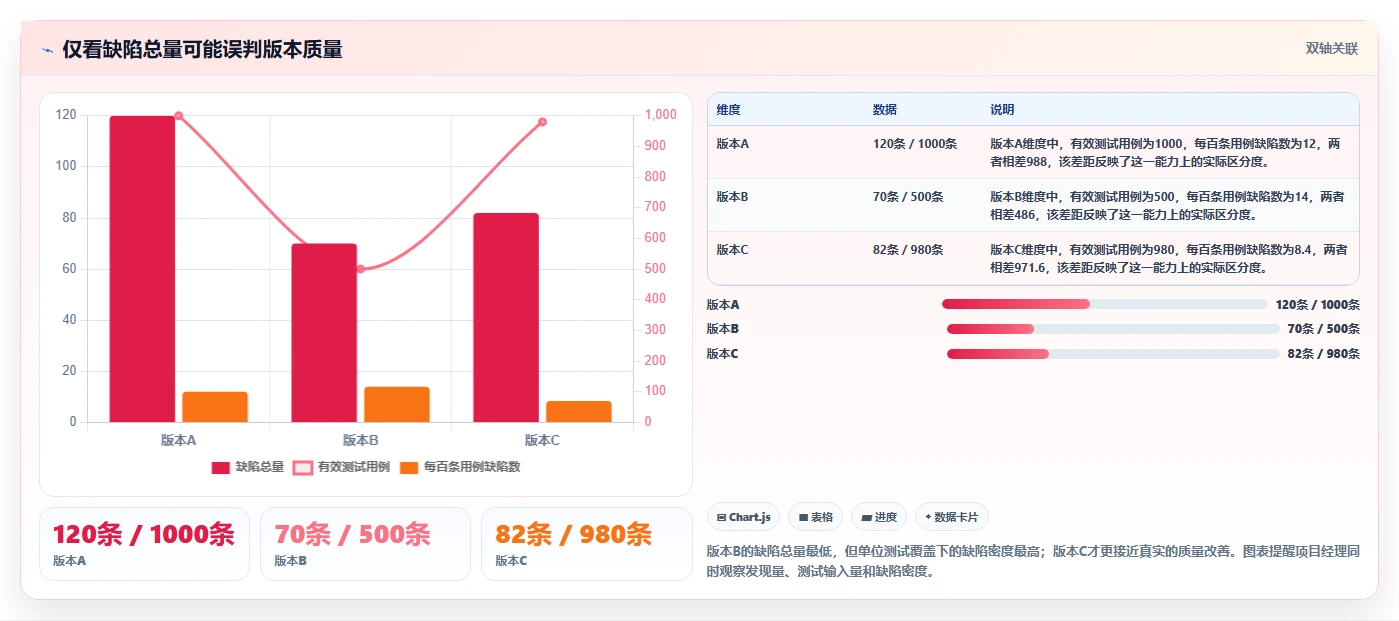Click the 表格 tag
Image resolution: width=1399 pixels, height=621 pixels.
tap(816, 517)
